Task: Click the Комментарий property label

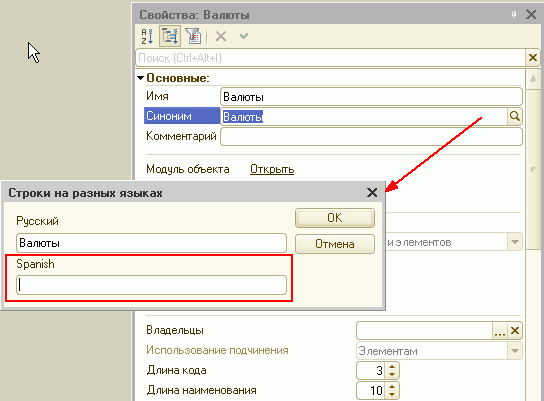Action: [181, 136]
